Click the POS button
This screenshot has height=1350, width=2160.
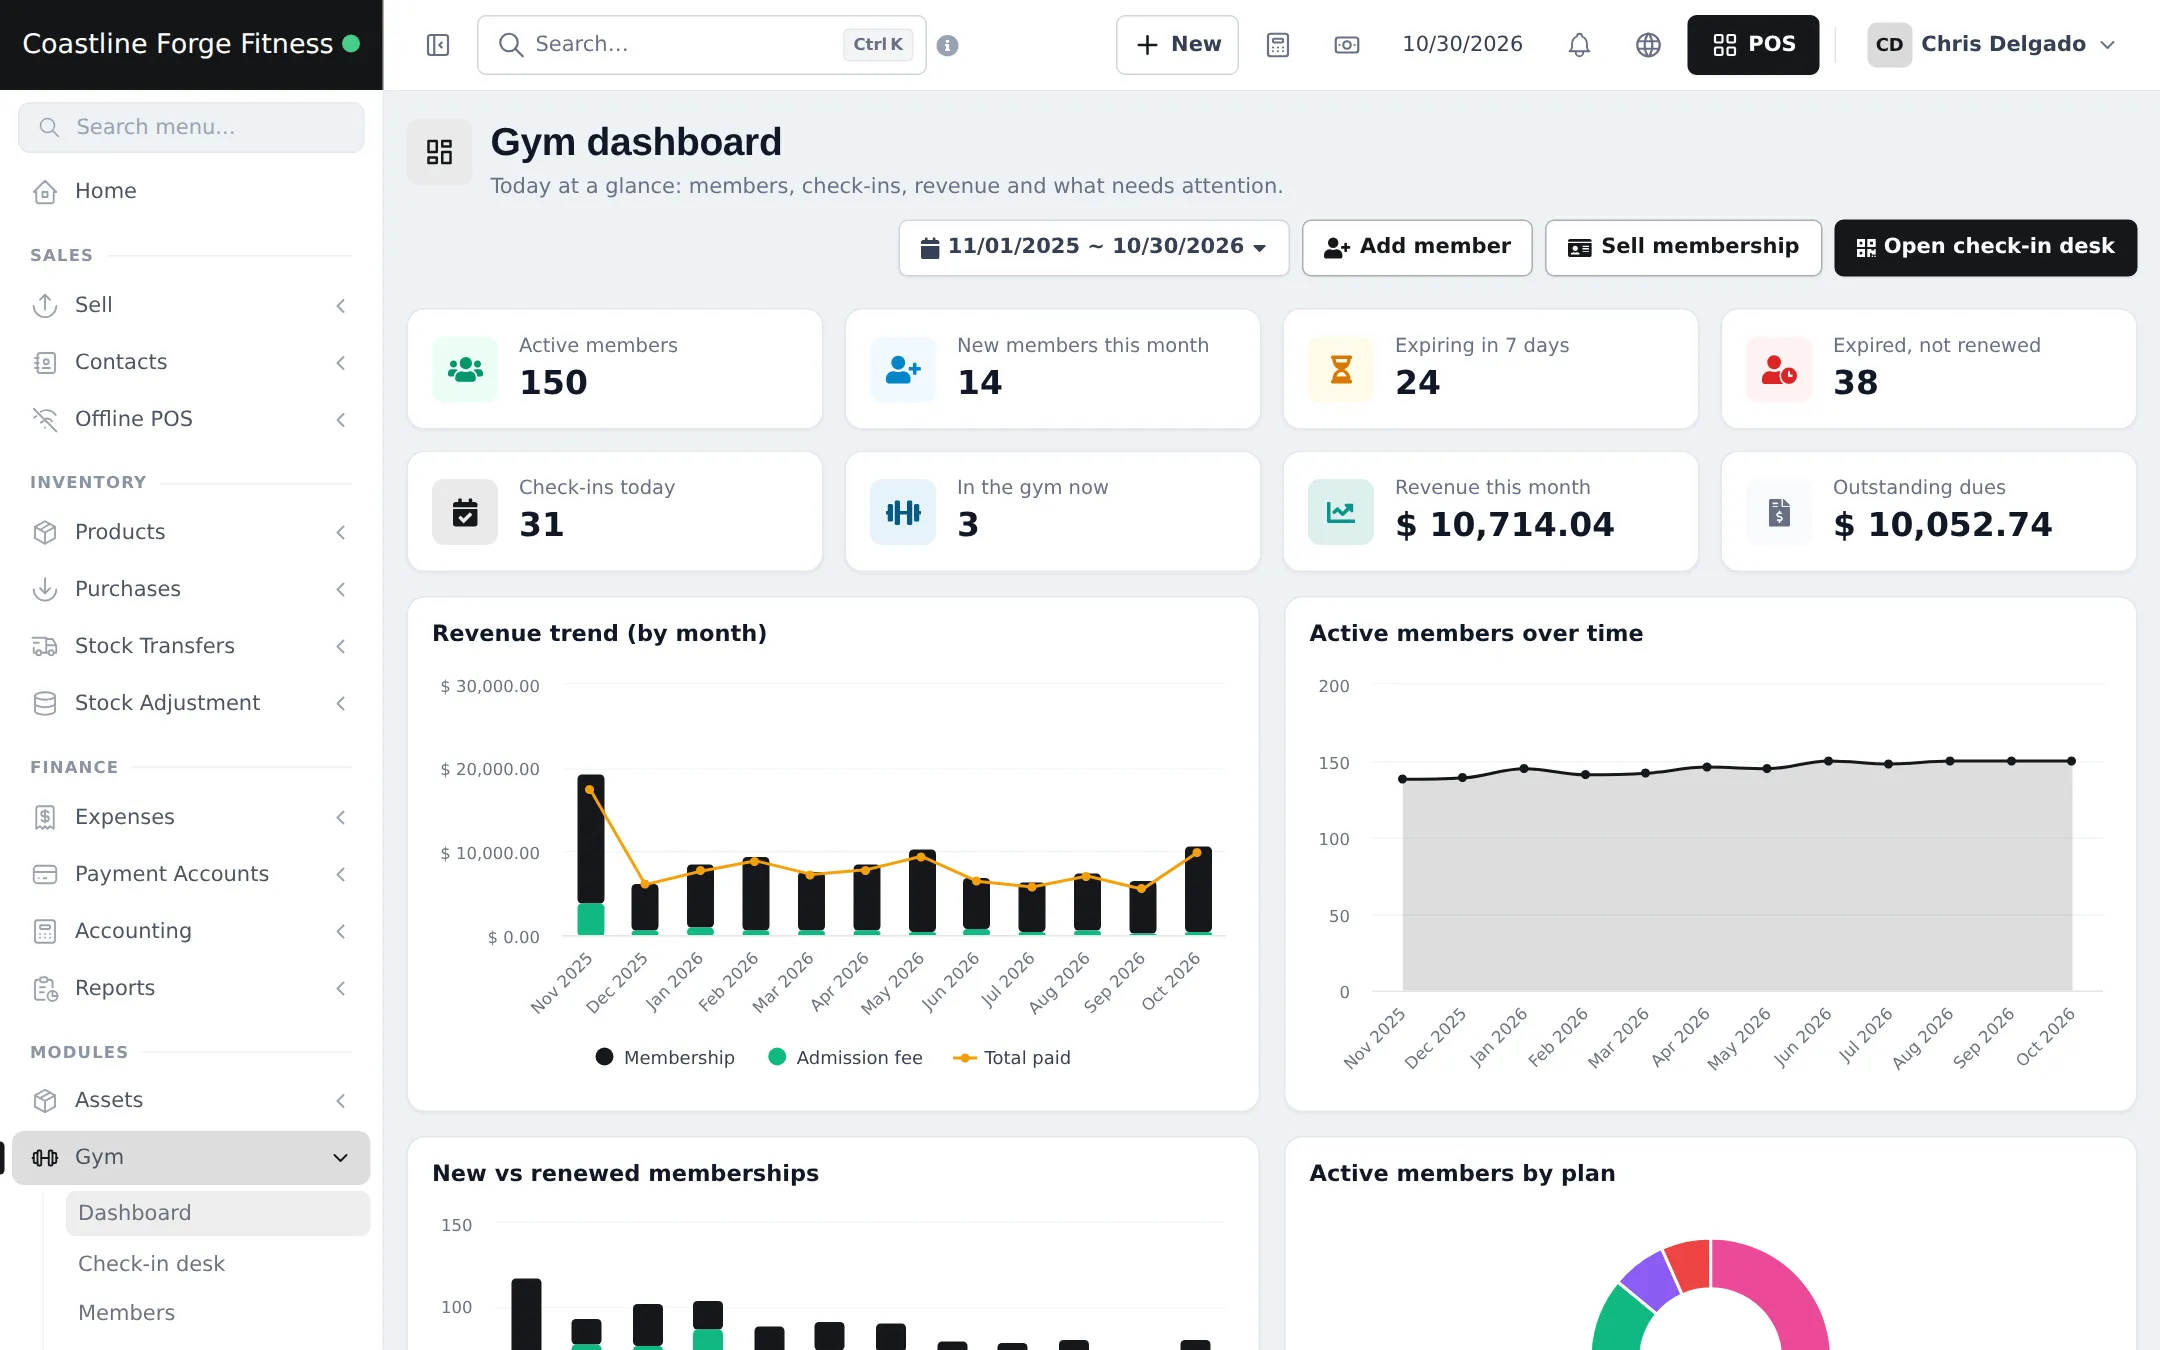coord(1753,45)
